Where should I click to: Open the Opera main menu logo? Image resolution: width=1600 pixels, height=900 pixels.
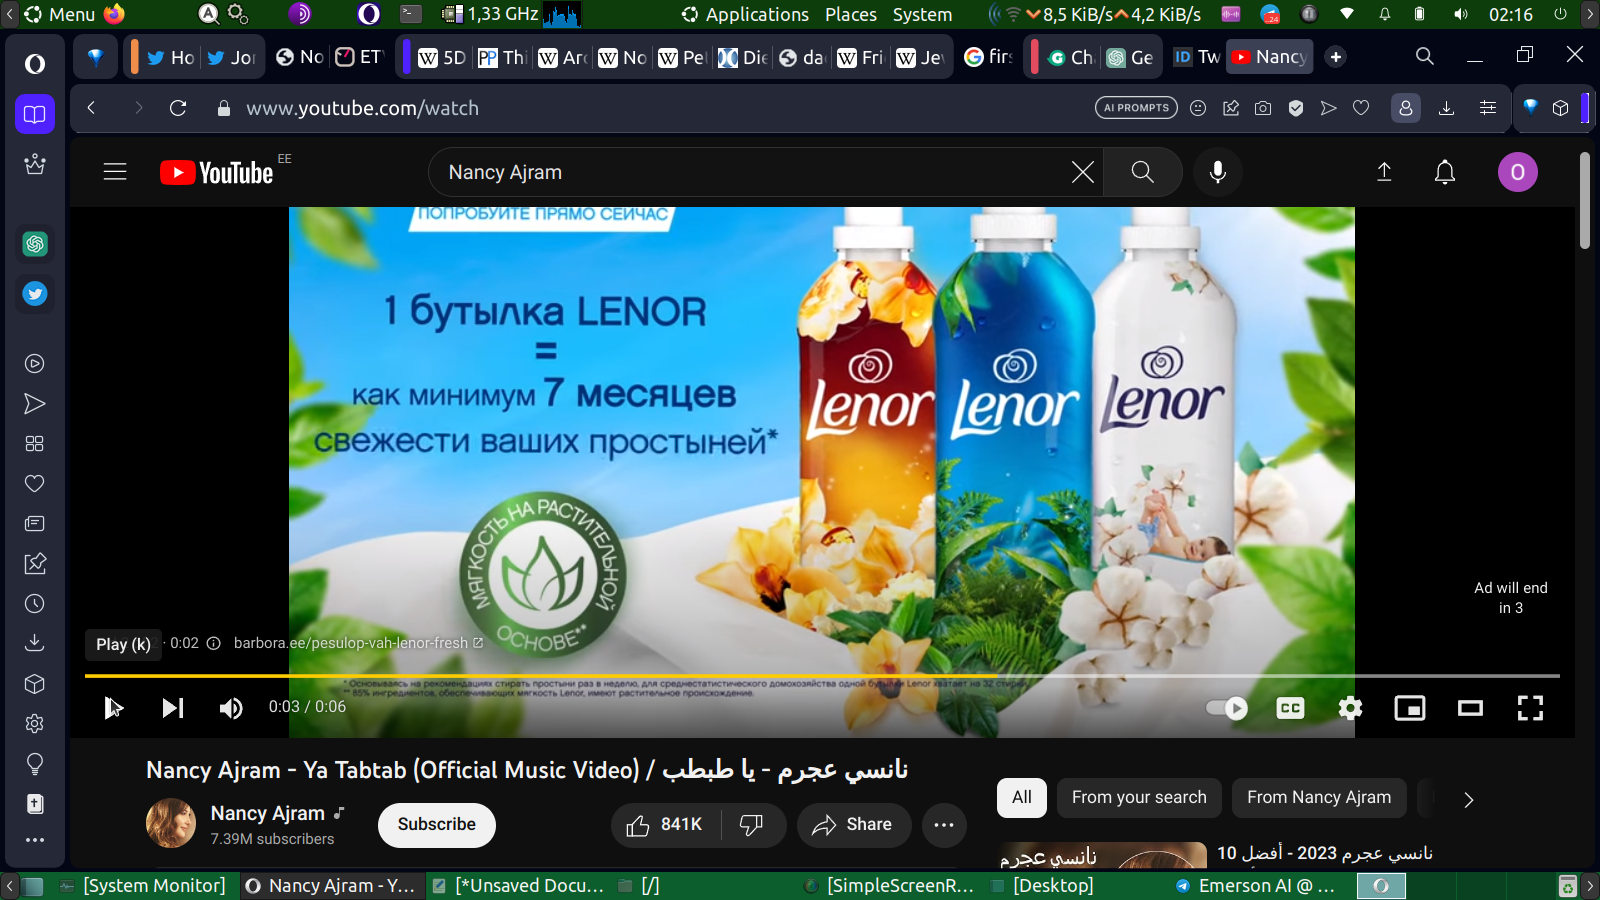click(35, 64)
